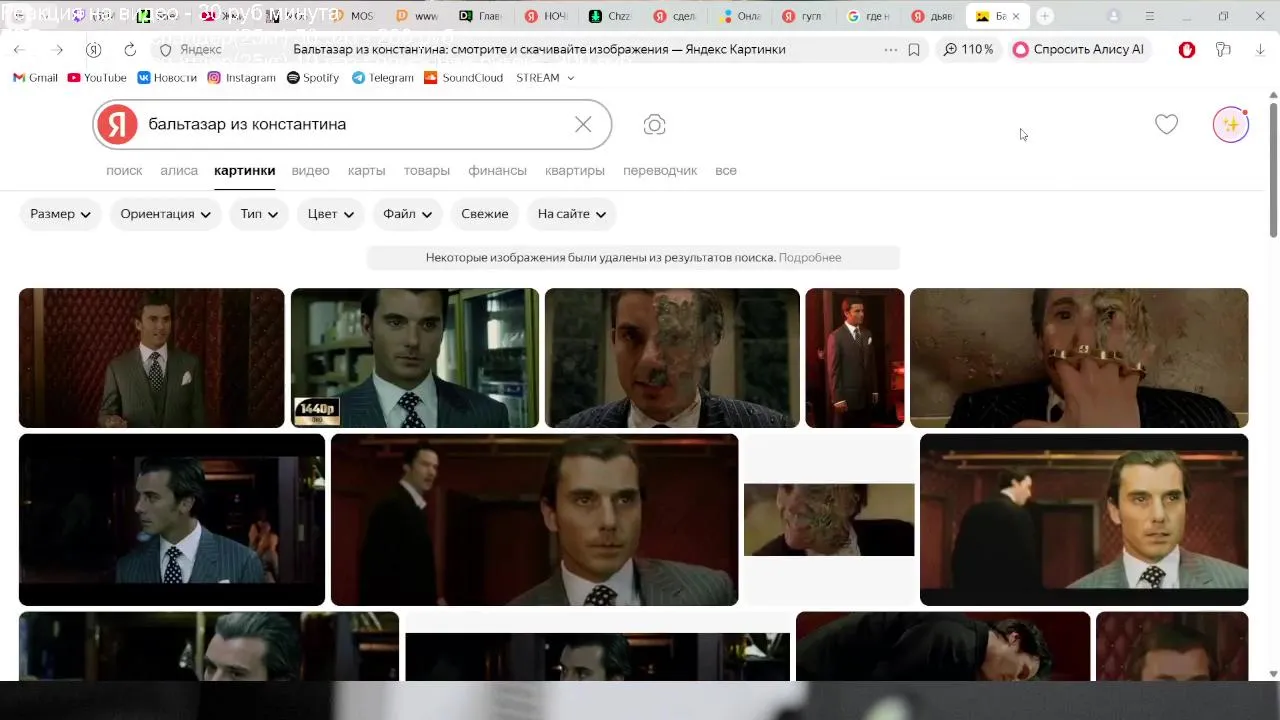Screen dimensions: 1280x720
Task: Open the first thumbnail with red quilted wall
Action: (x=151, y=358)
